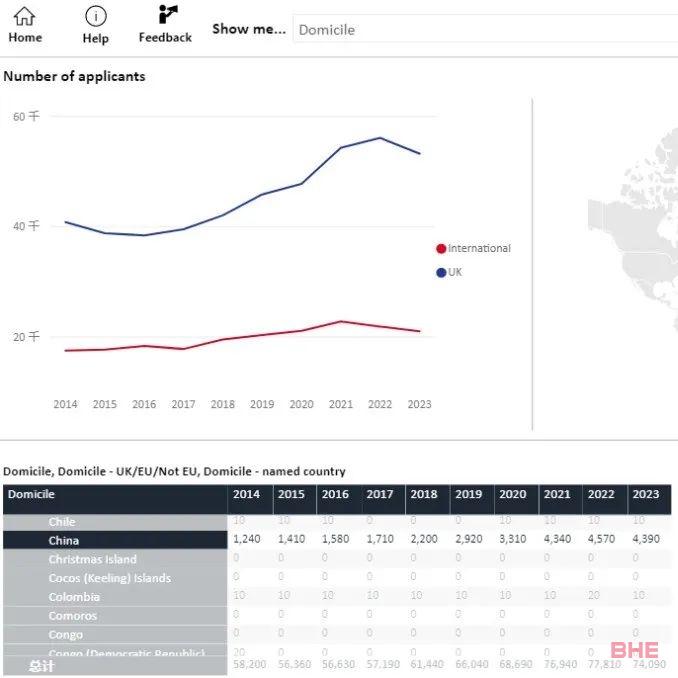Select the Cocos (Keeling) Islands row
This screenshot has width=678, height=678.
(109, 578)
